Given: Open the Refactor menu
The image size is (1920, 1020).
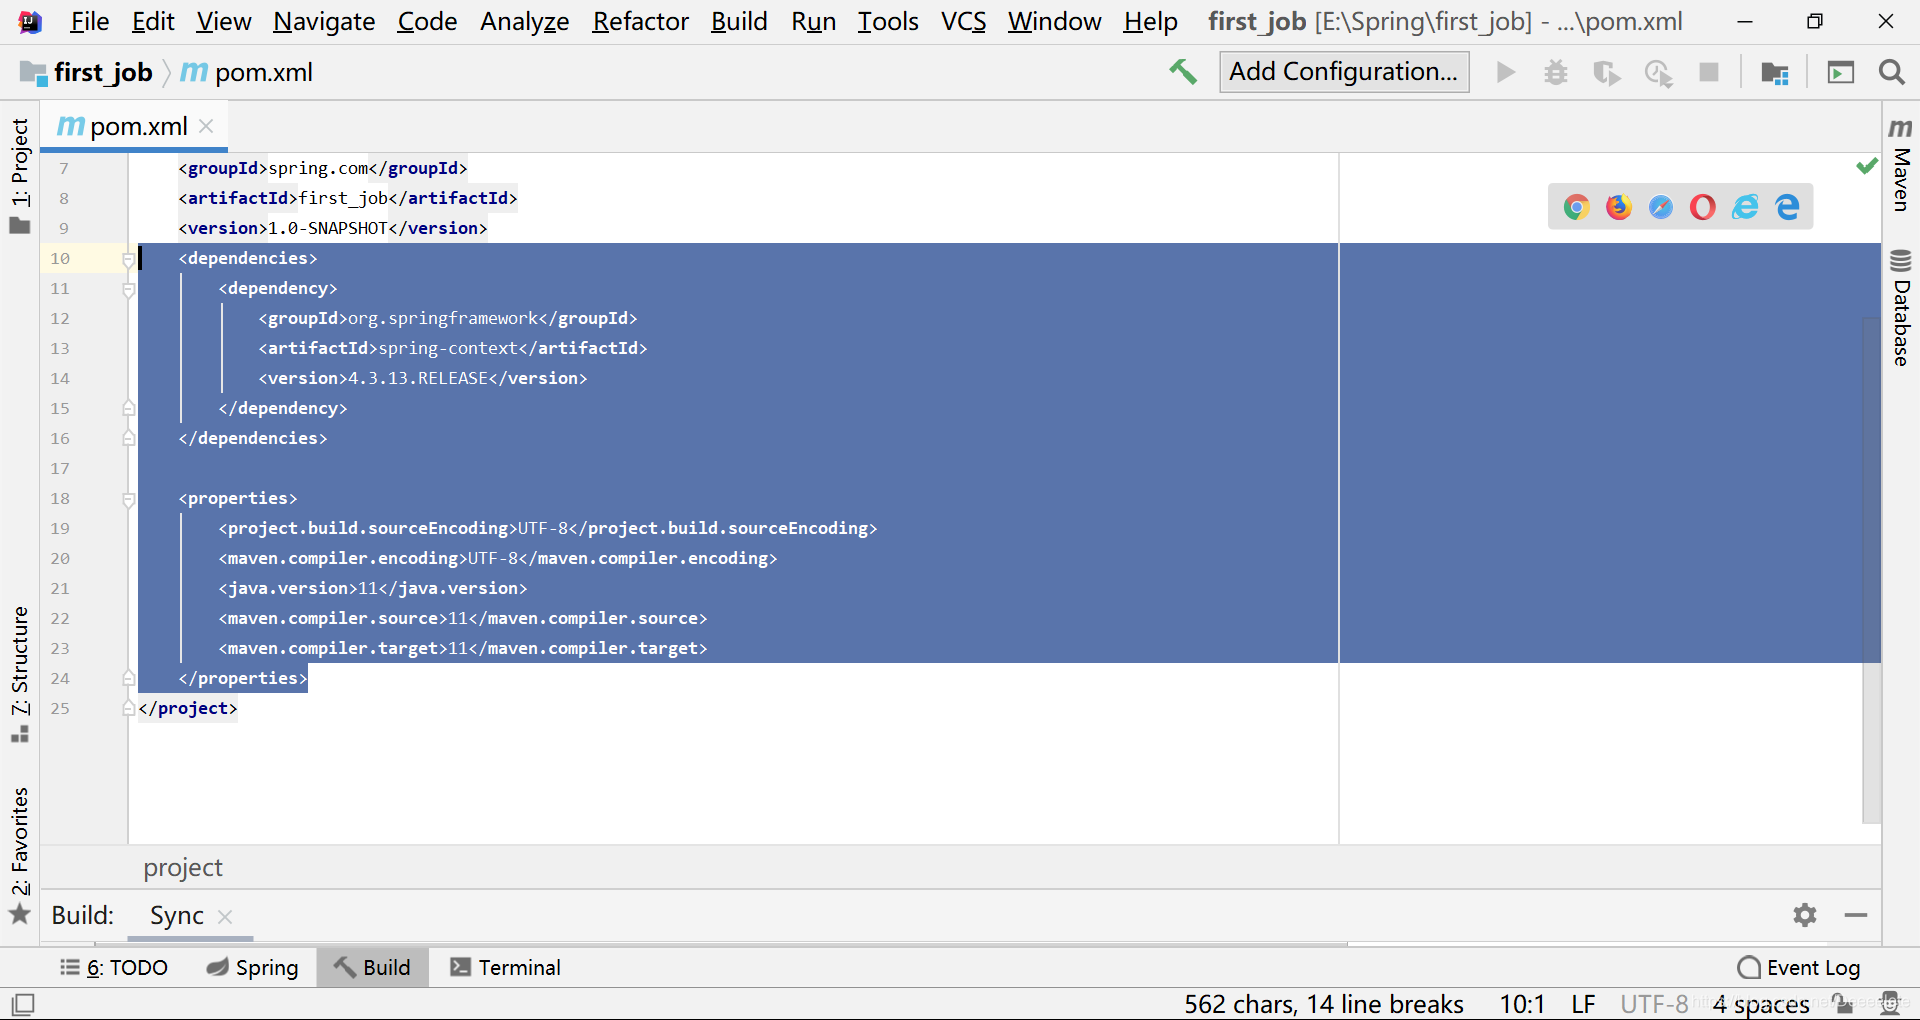Looking at the screenshot, I should 640,21.
